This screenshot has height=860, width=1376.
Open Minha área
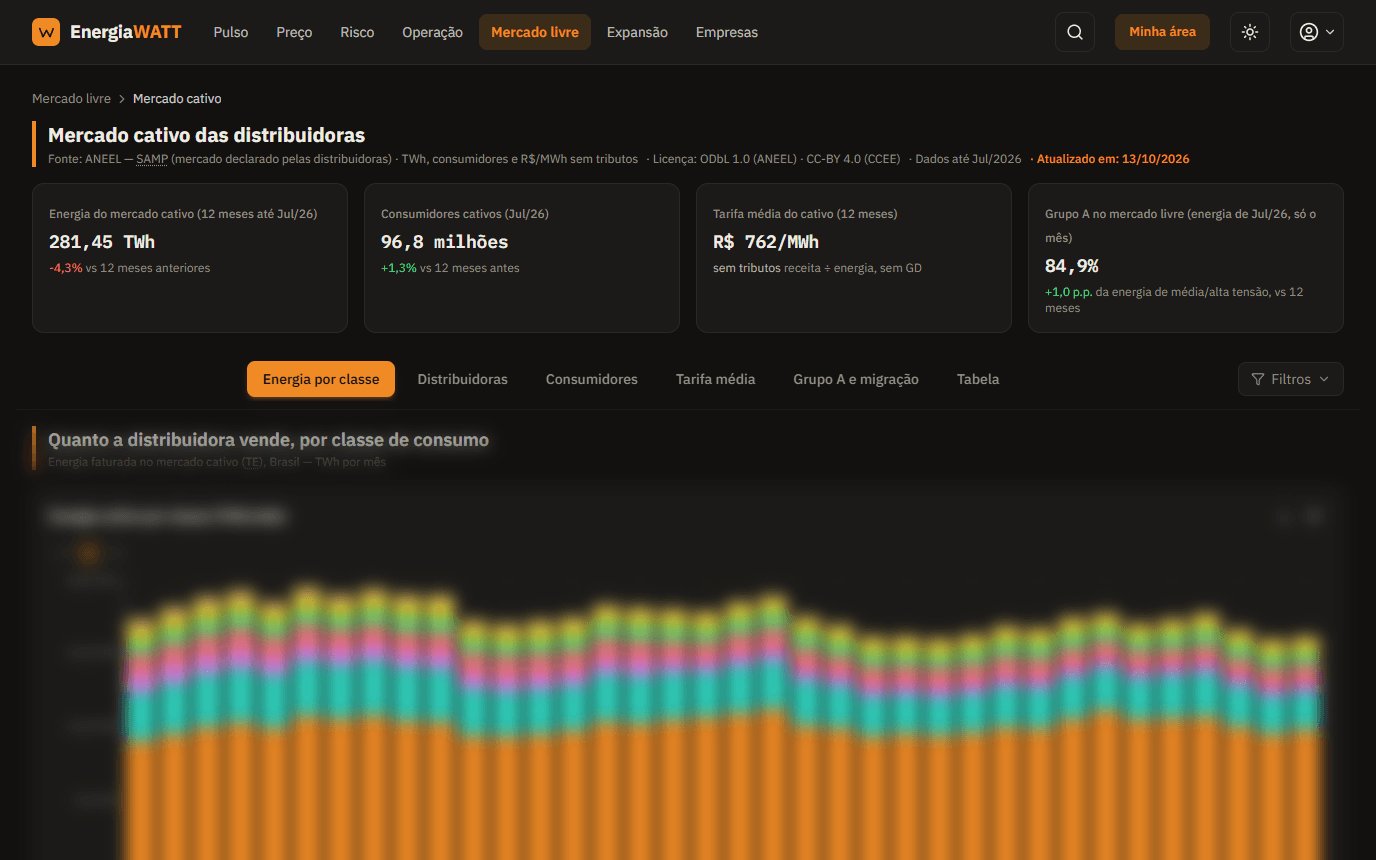coord(1162,32)
